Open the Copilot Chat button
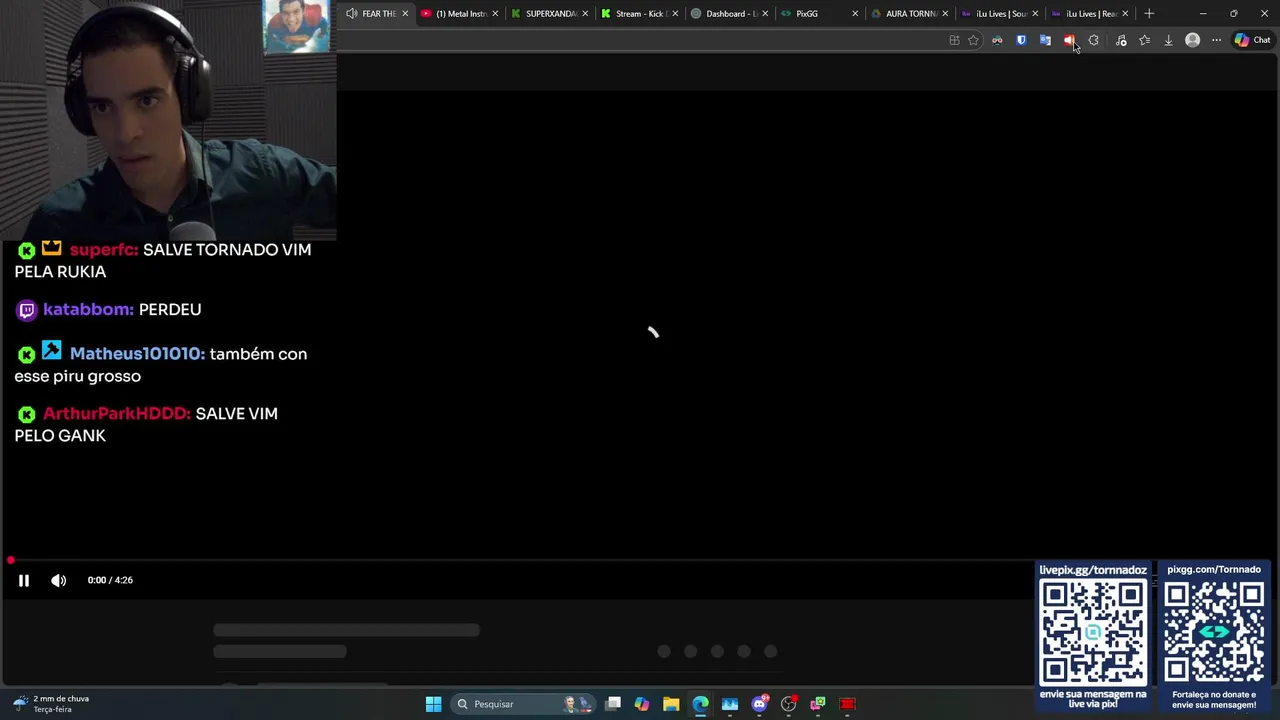 [1252, 40]
